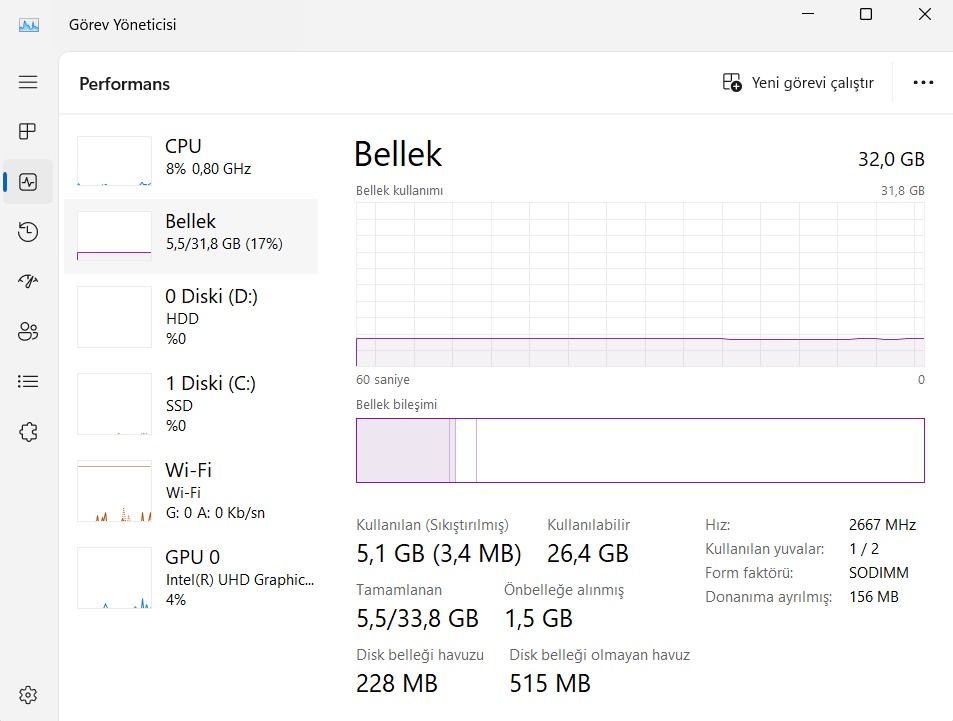953x721 pixels.
Task: Click 'Yeni görevi çalıştır' button
Action: (798, 83)
